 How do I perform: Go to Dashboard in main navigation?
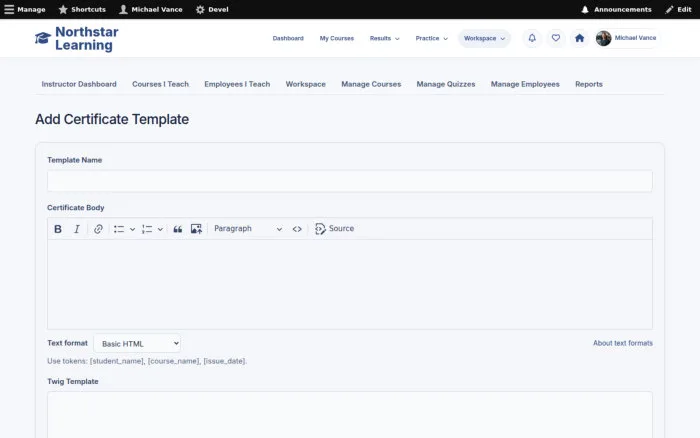288,38
